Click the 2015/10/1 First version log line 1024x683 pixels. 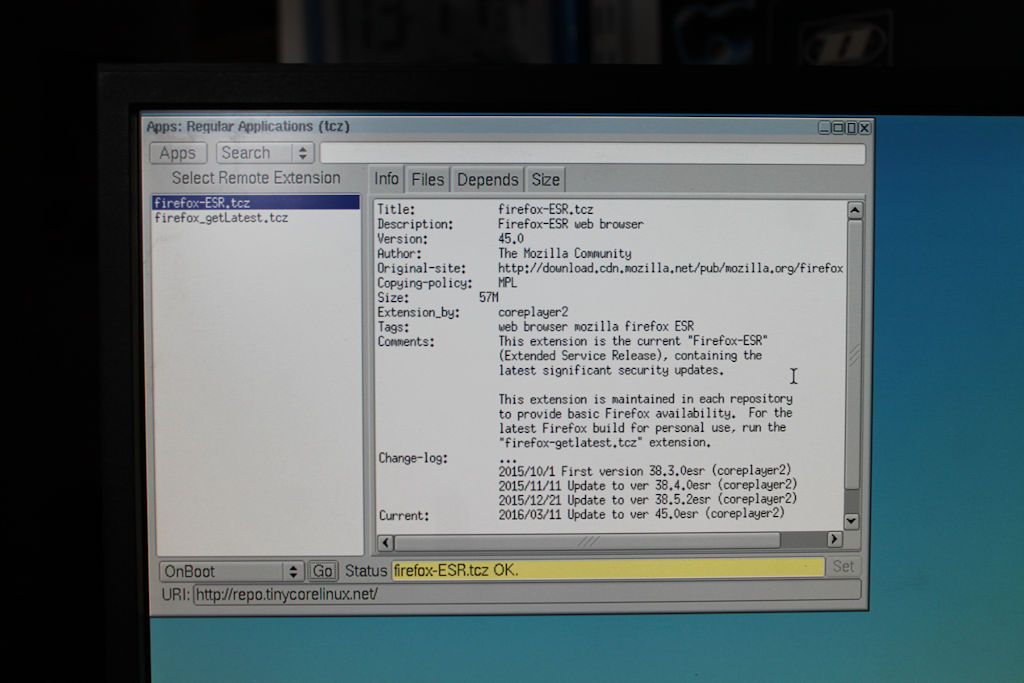click(x=645, y=471)
